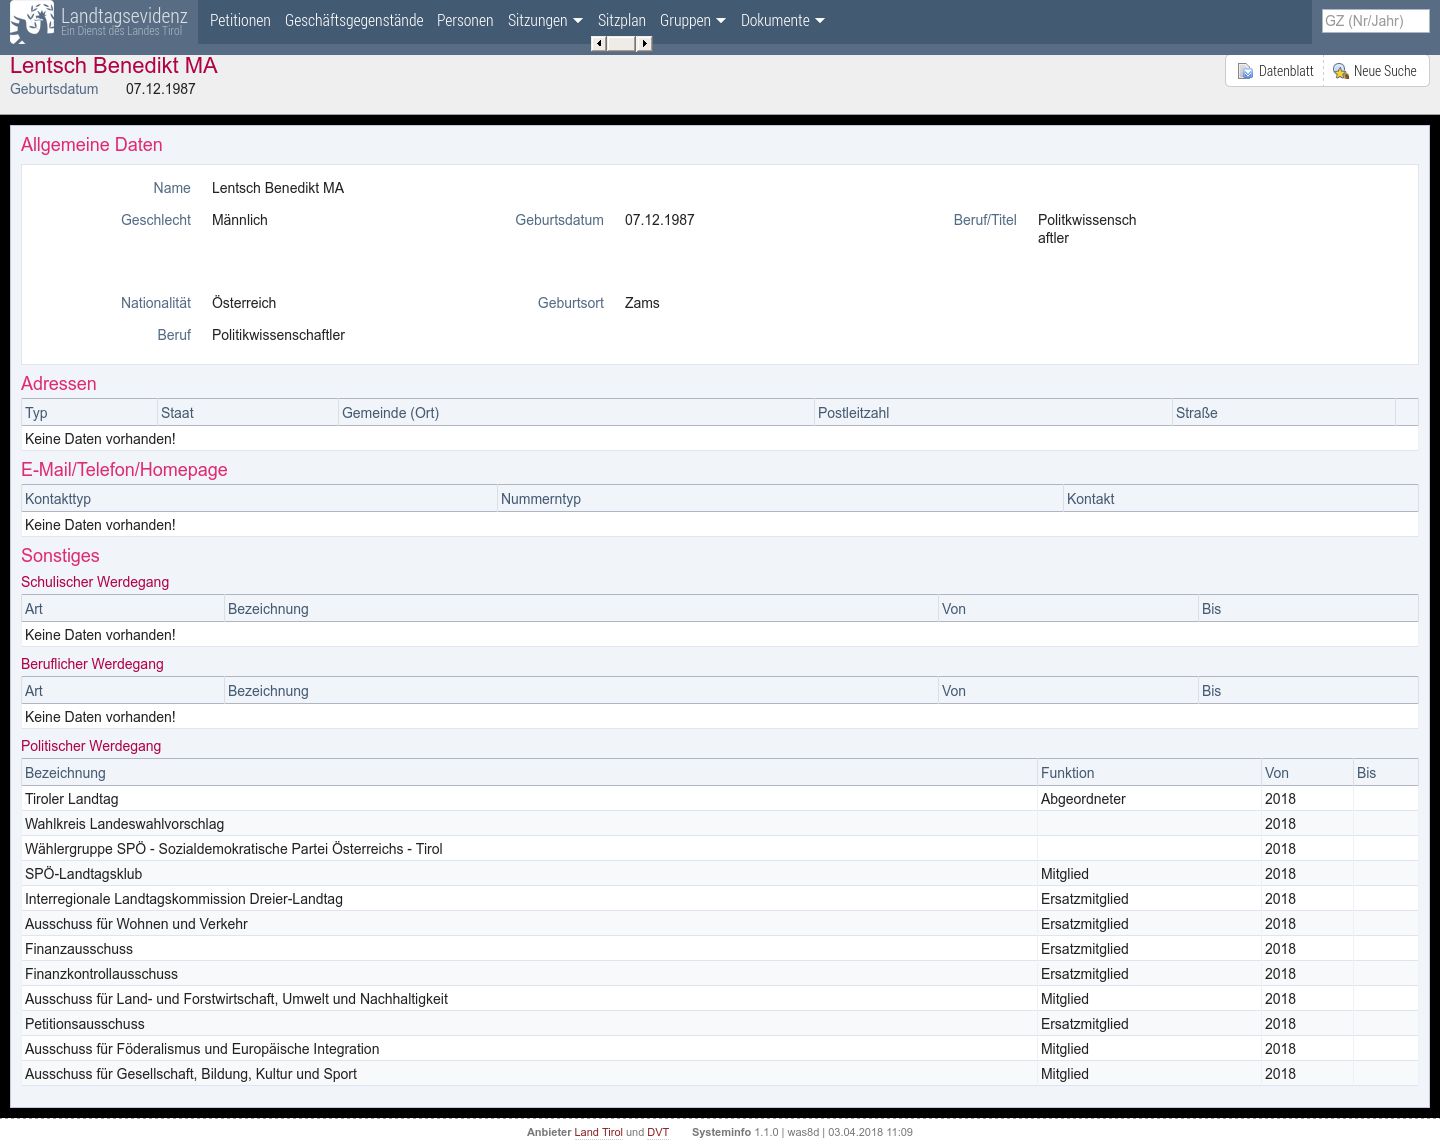Screen dimensions: 1440x1147
Task: Sort by Nummerntyp column header
Action: pos(780,499)
